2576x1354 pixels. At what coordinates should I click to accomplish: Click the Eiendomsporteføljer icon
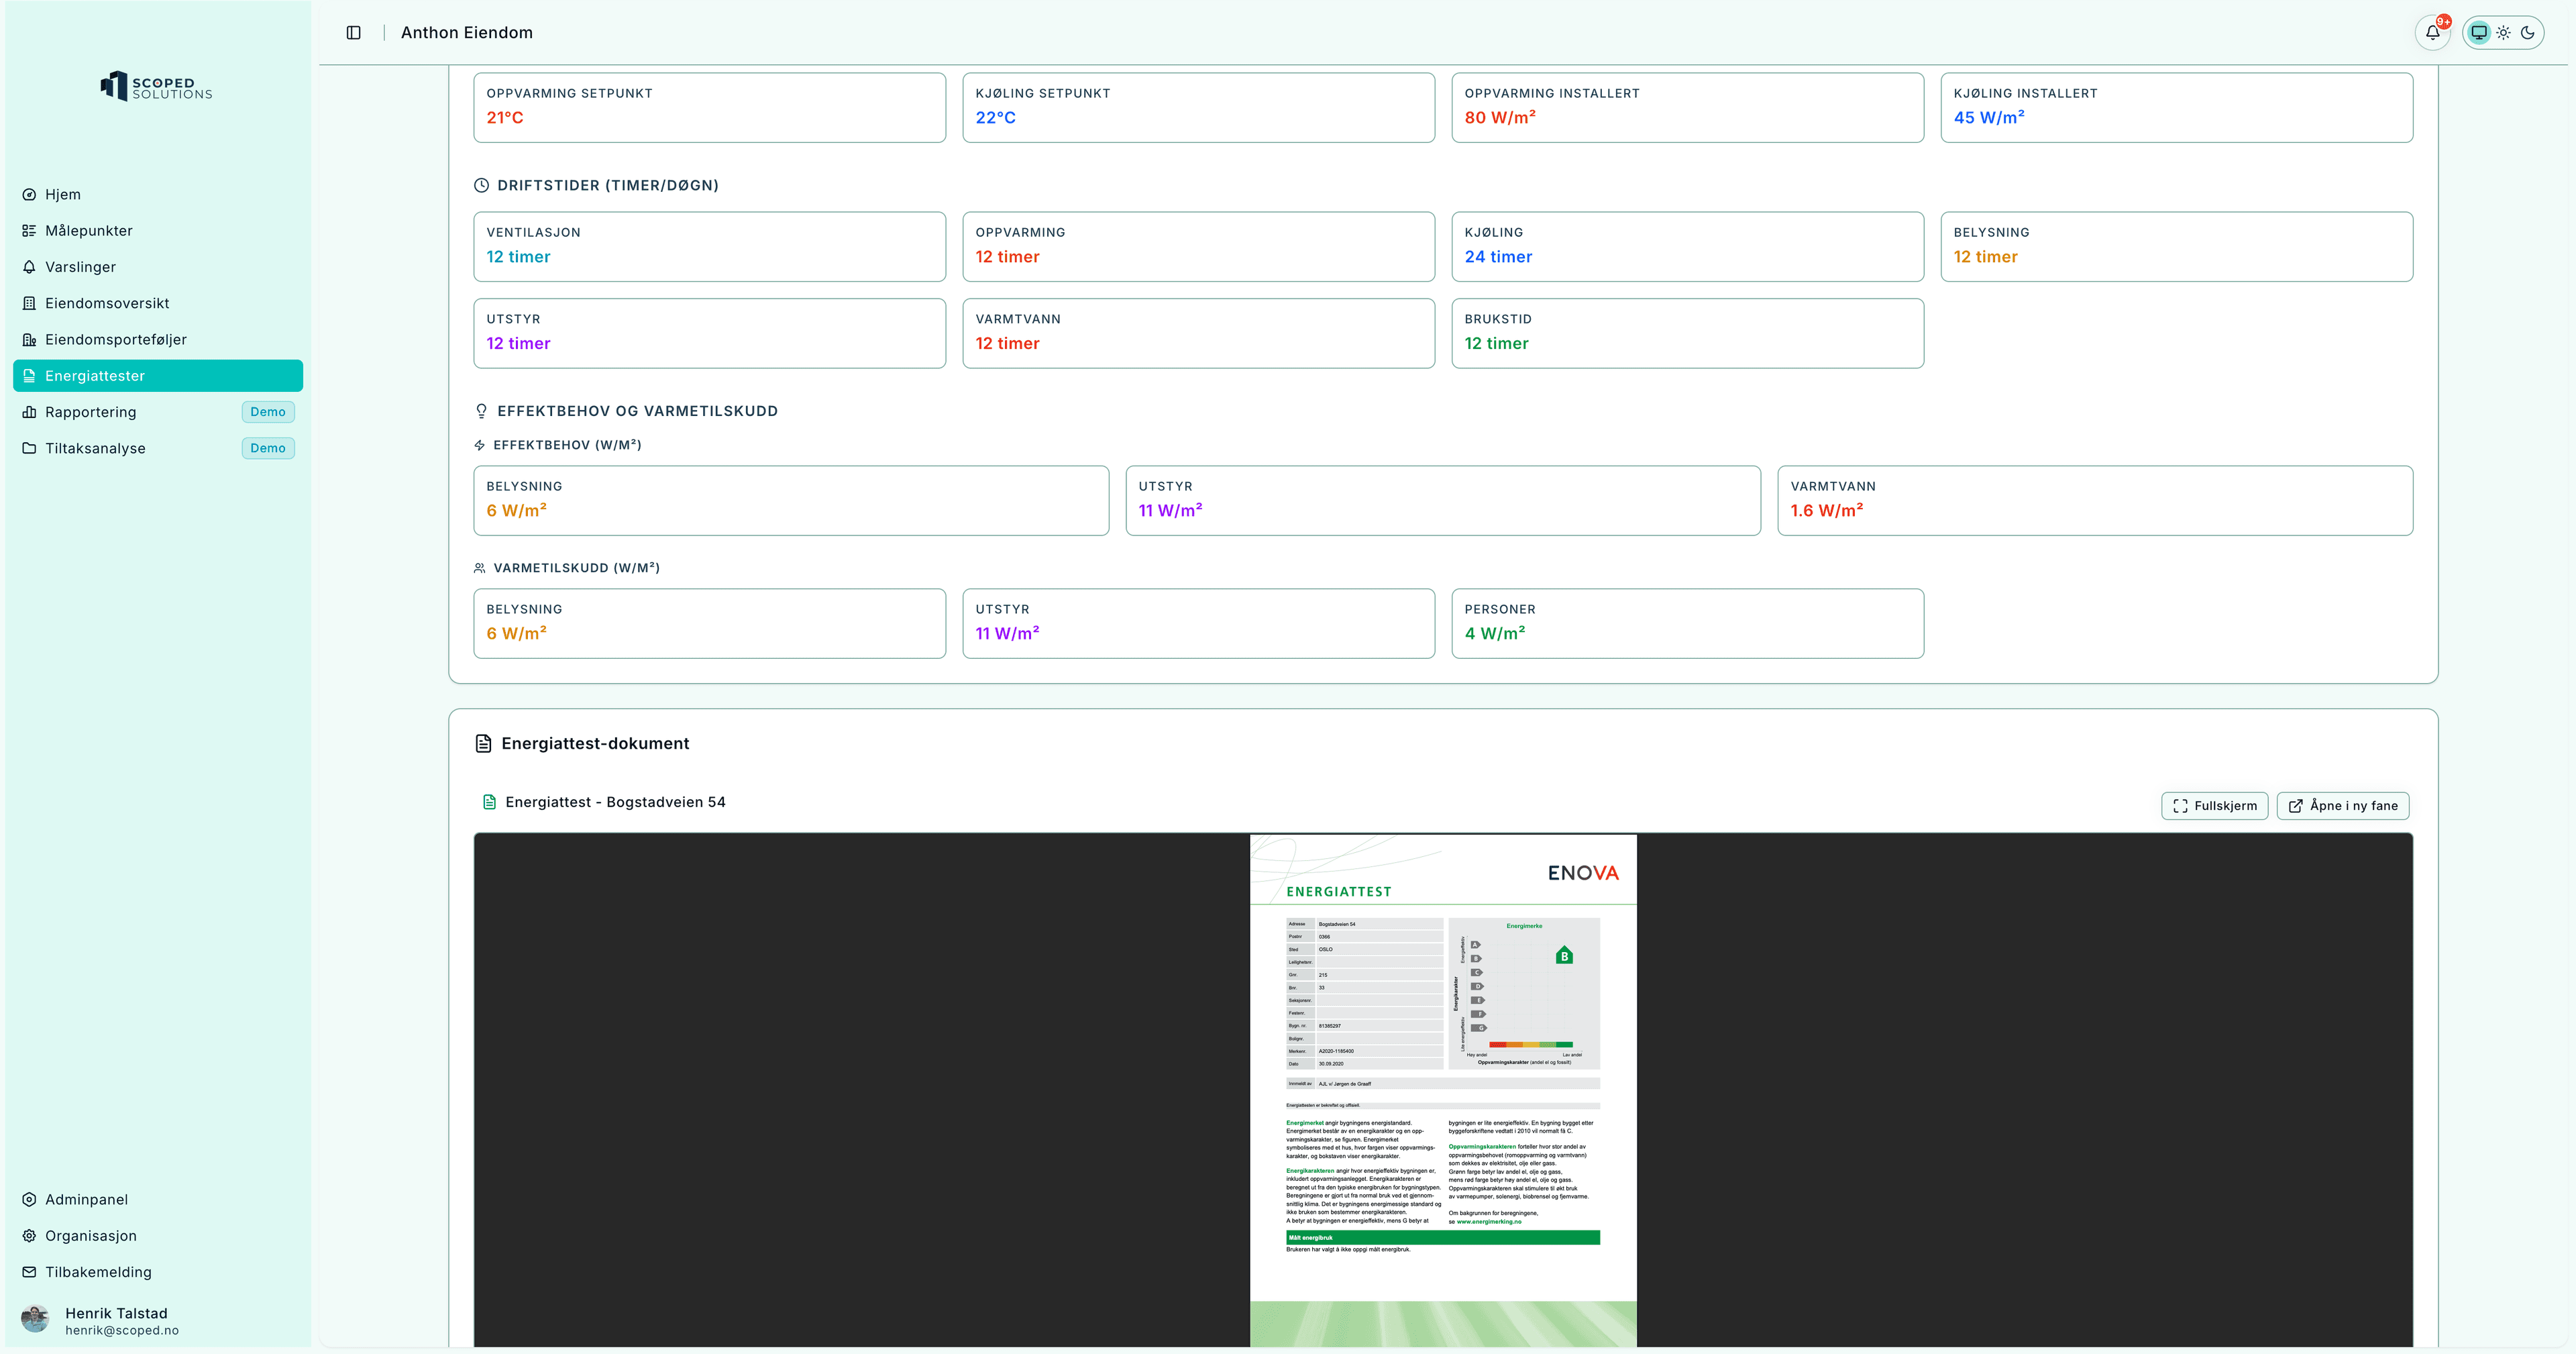pos(29,340)
